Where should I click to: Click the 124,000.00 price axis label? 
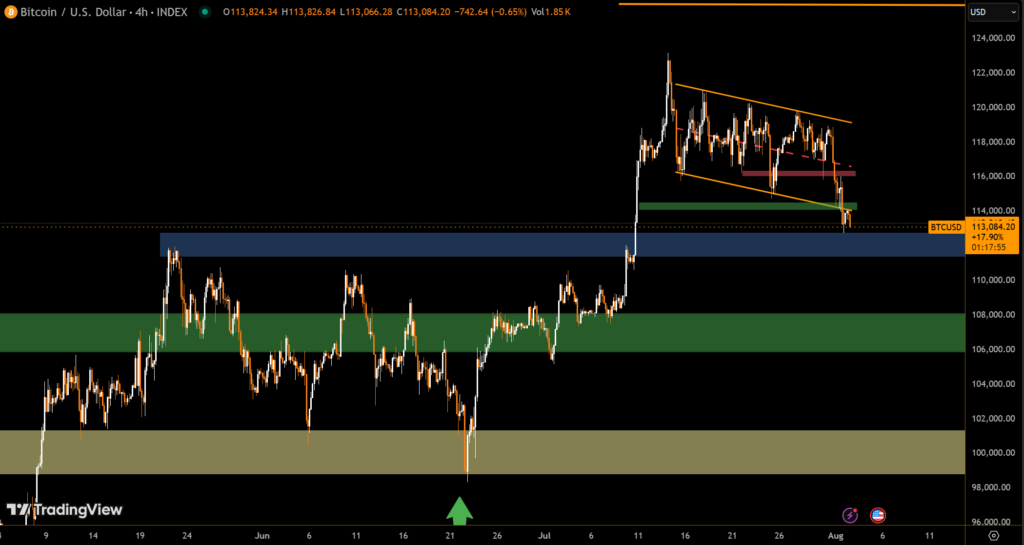(x=992, y=38)
